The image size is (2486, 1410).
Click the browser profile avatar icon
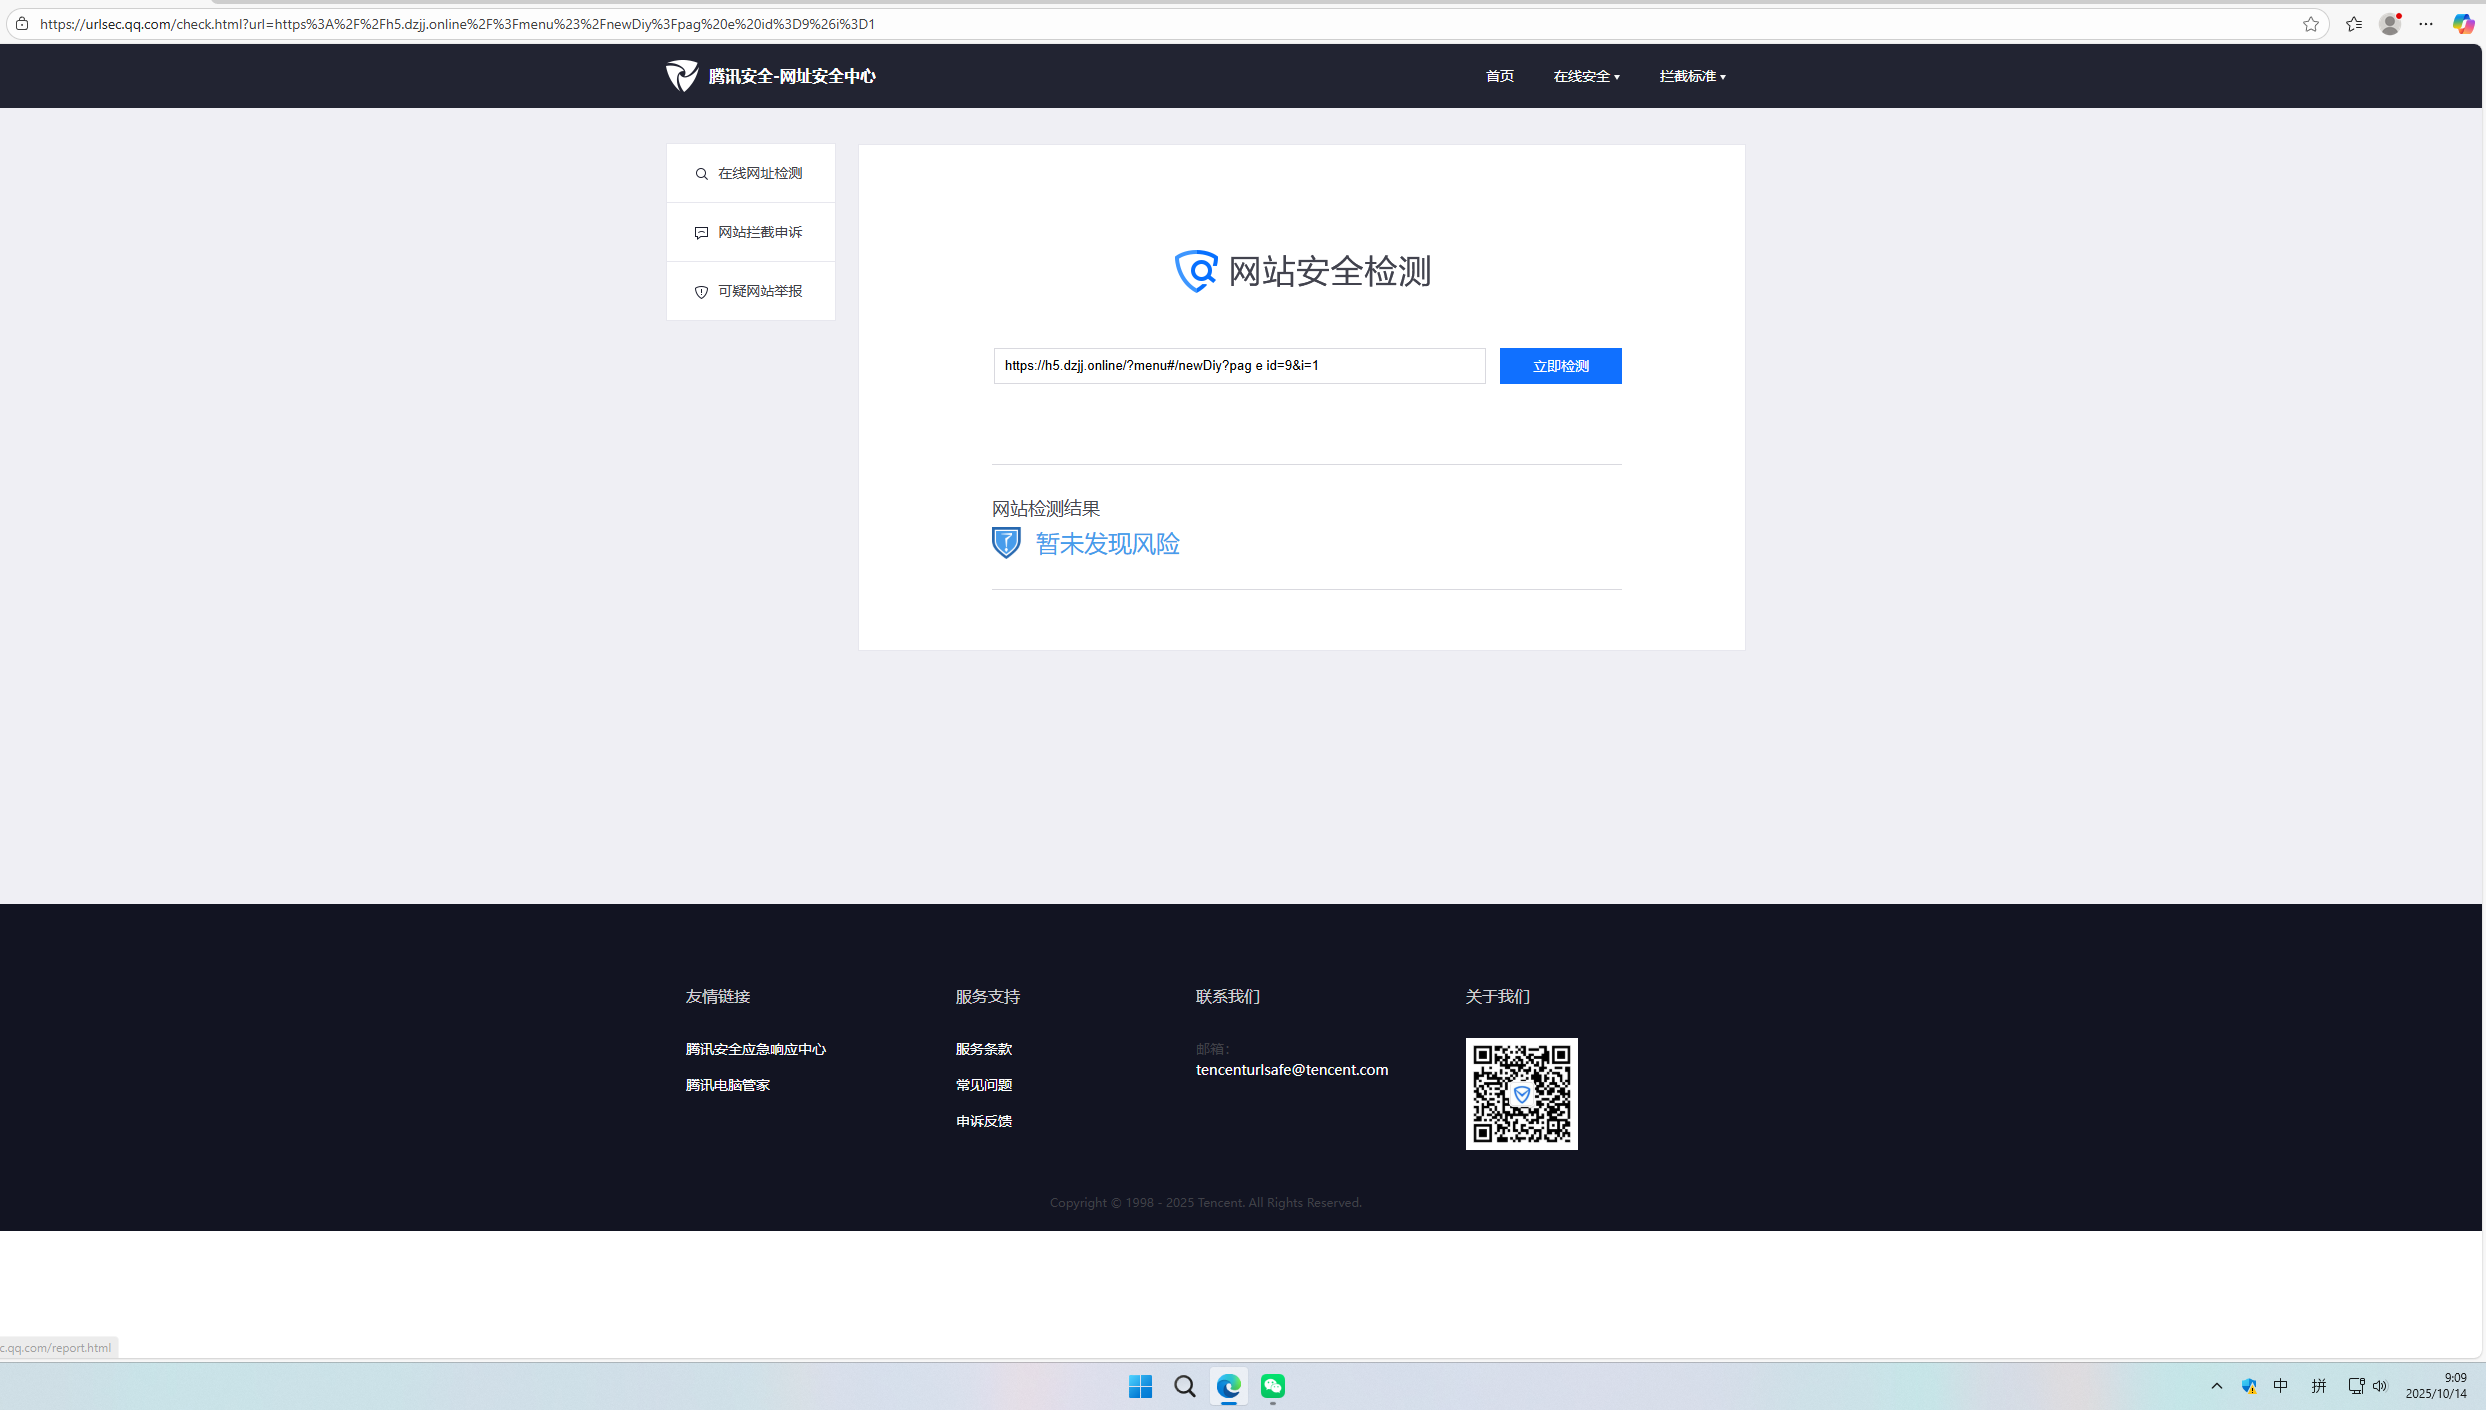tap(2390, 24)
